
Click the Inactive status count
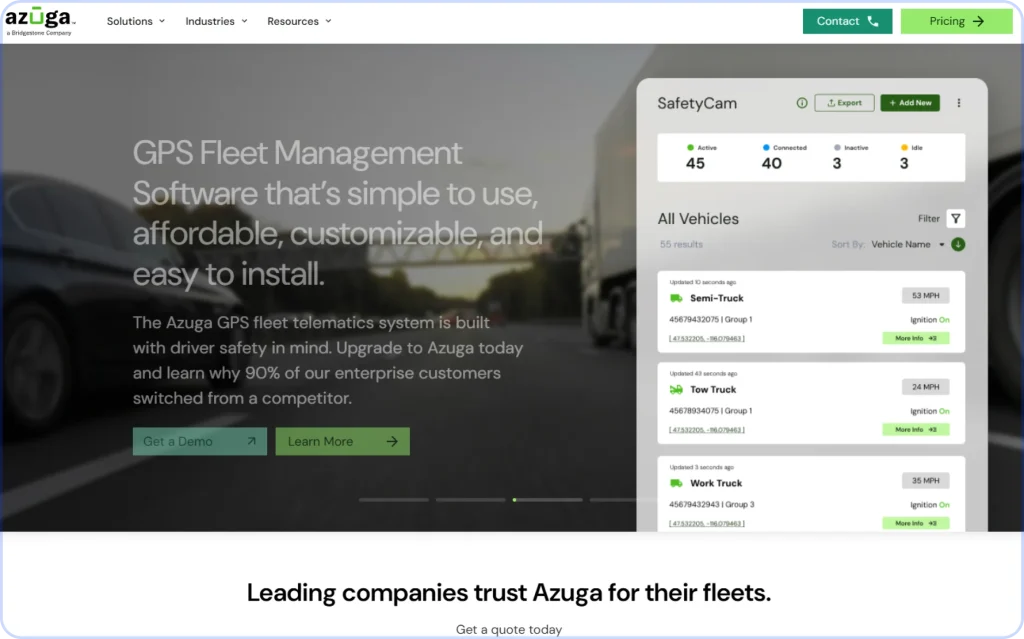click(837, 163)
